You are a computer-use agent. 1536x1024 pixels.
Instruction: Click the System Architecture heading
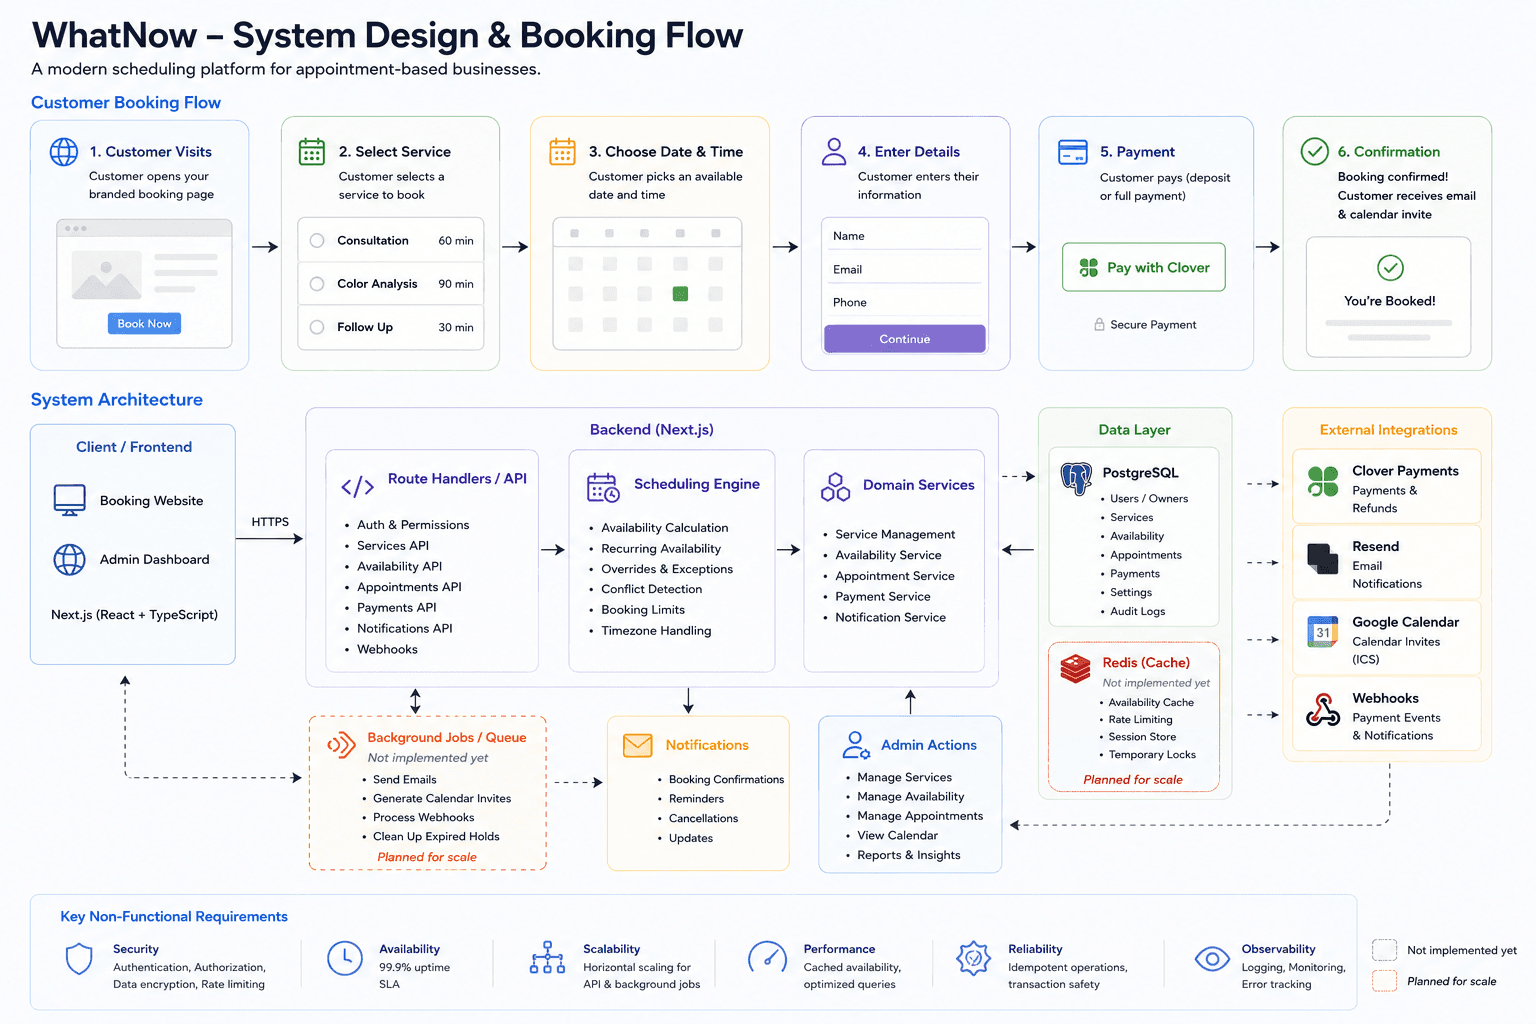[x=117, y=400]
